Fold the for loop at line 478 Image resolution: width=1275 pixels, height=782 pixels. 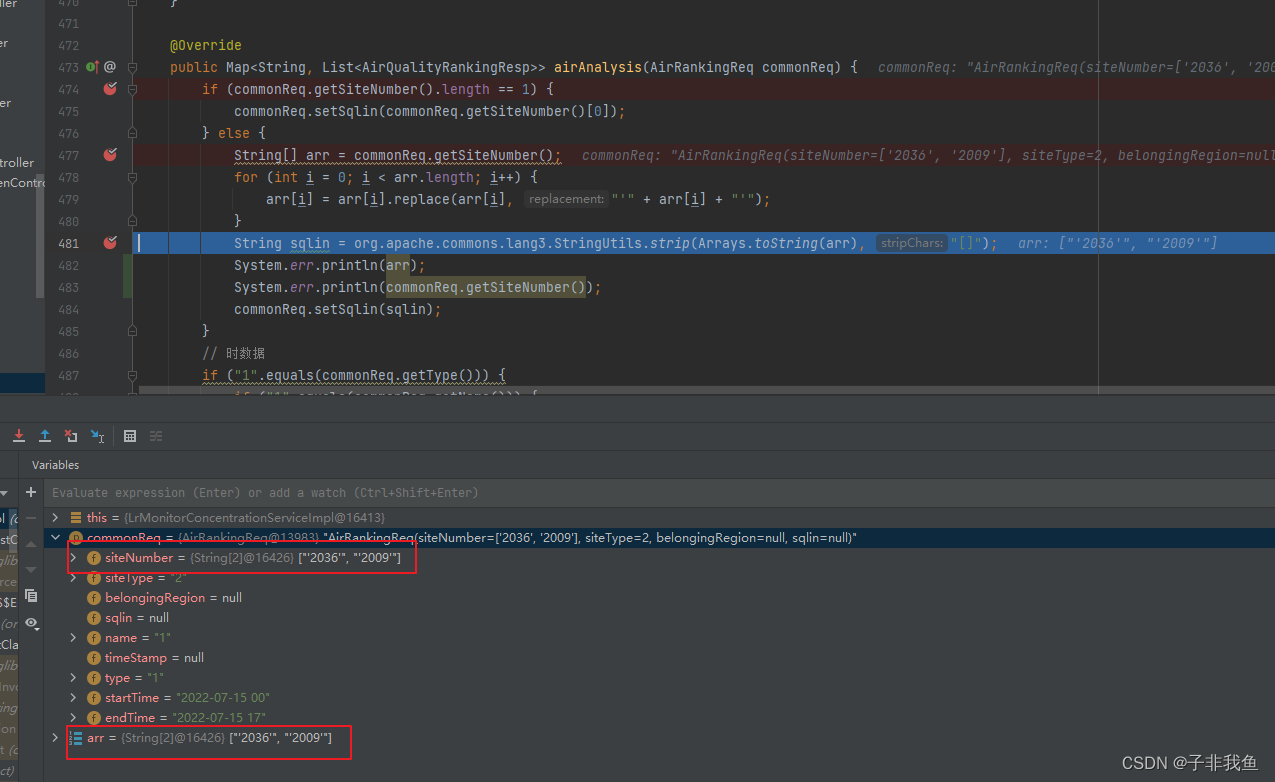132,177
